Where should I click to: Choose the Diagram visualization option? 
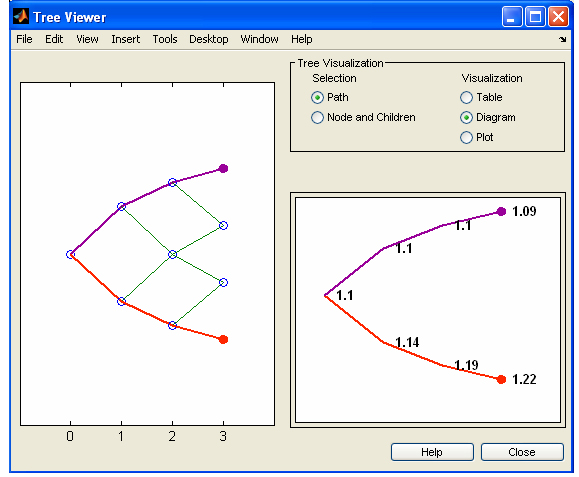466,117
